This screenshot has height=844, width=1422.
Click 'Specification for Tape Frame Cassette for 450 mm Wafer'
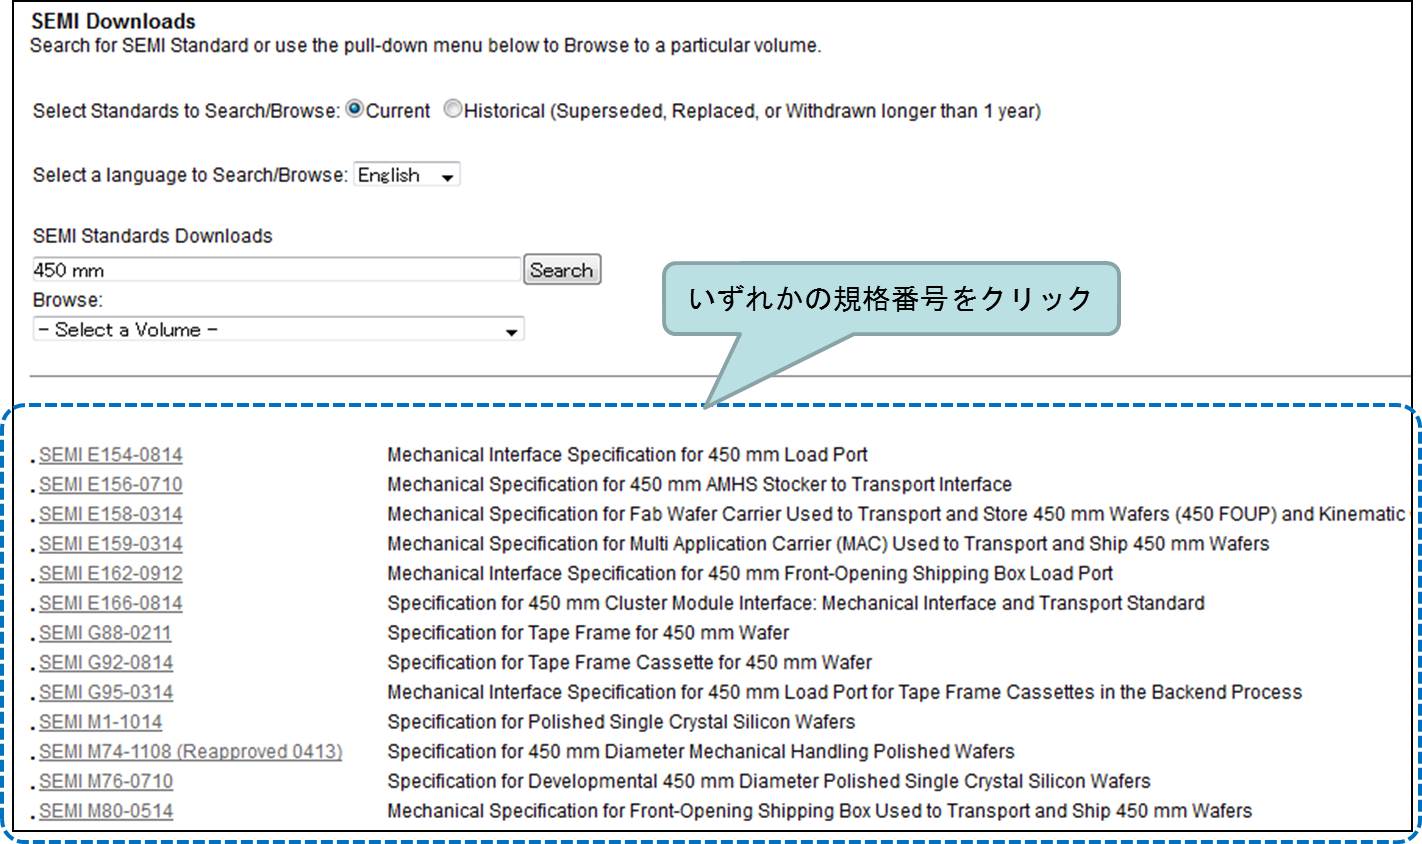point(630,663)
